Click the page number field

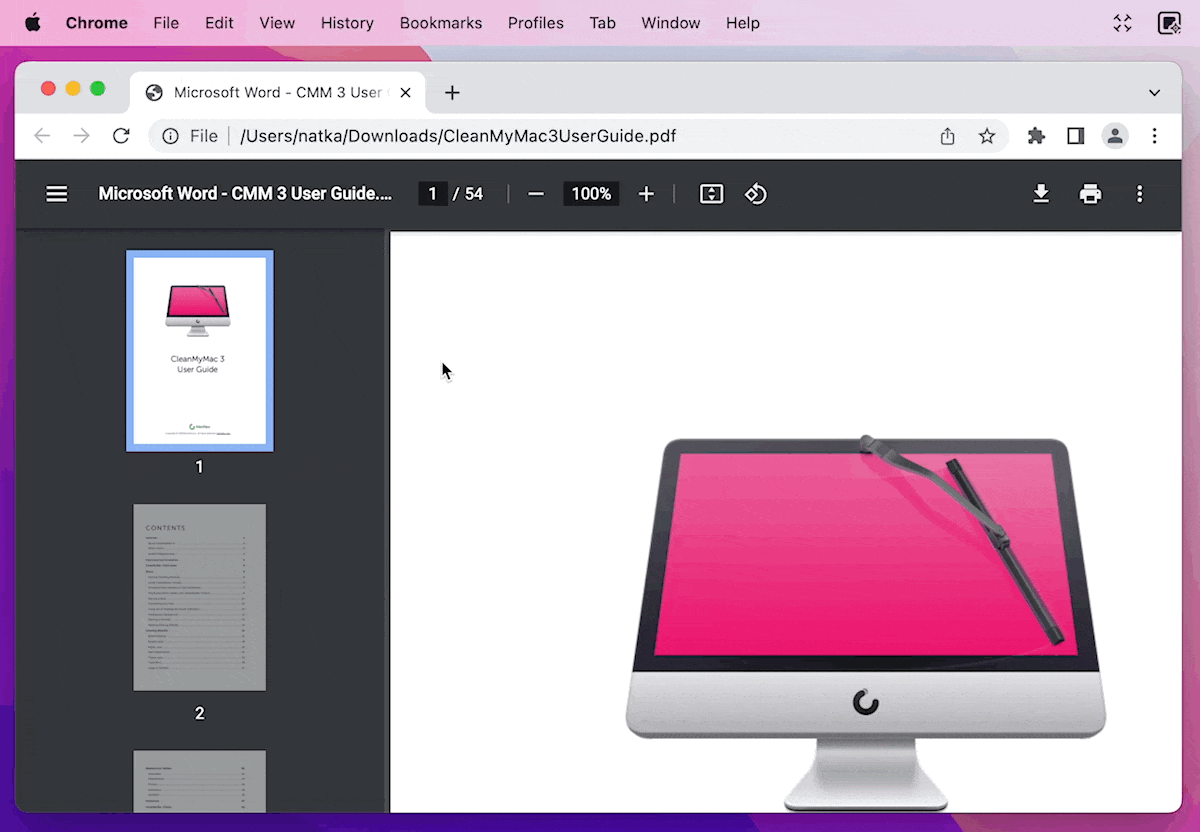pos(432,194)
